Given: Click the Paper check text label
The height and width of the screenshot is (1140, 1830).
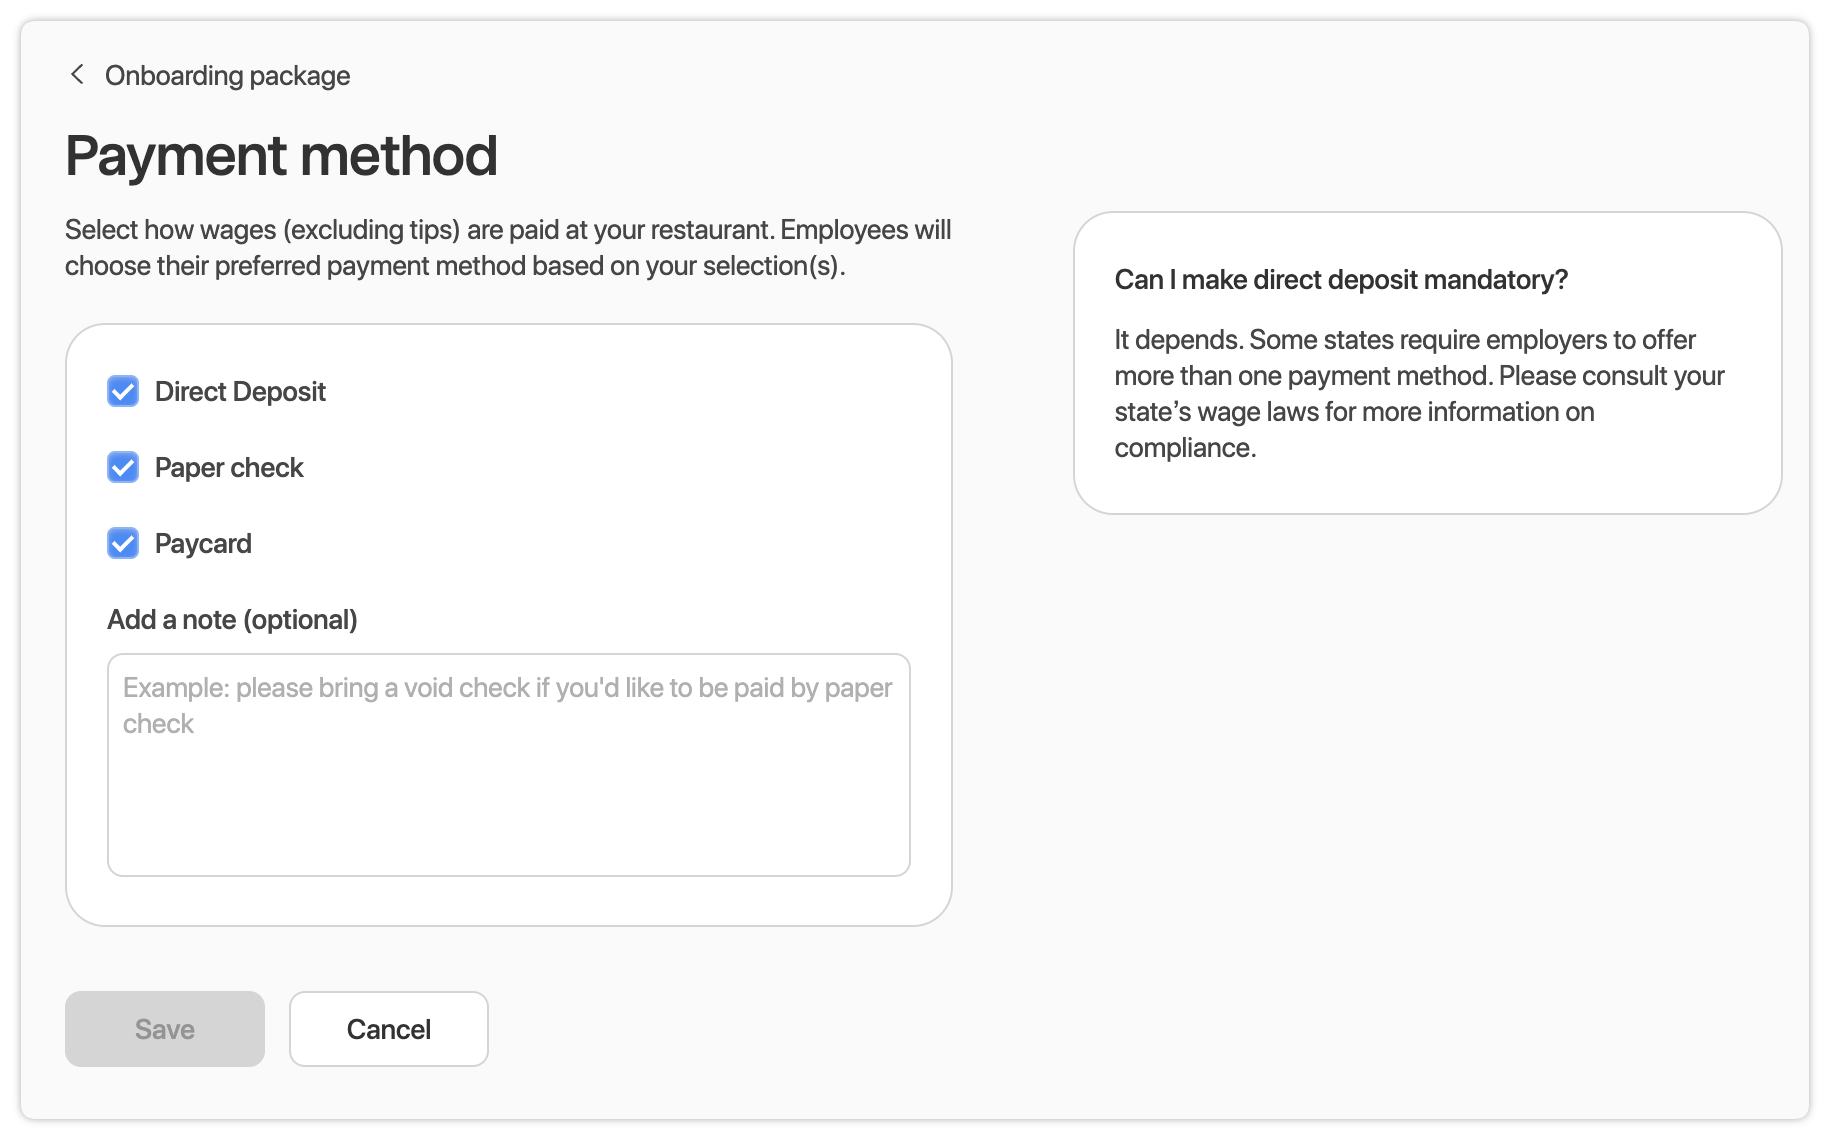Looking at the screenshot, I should (x=229, y=468).
